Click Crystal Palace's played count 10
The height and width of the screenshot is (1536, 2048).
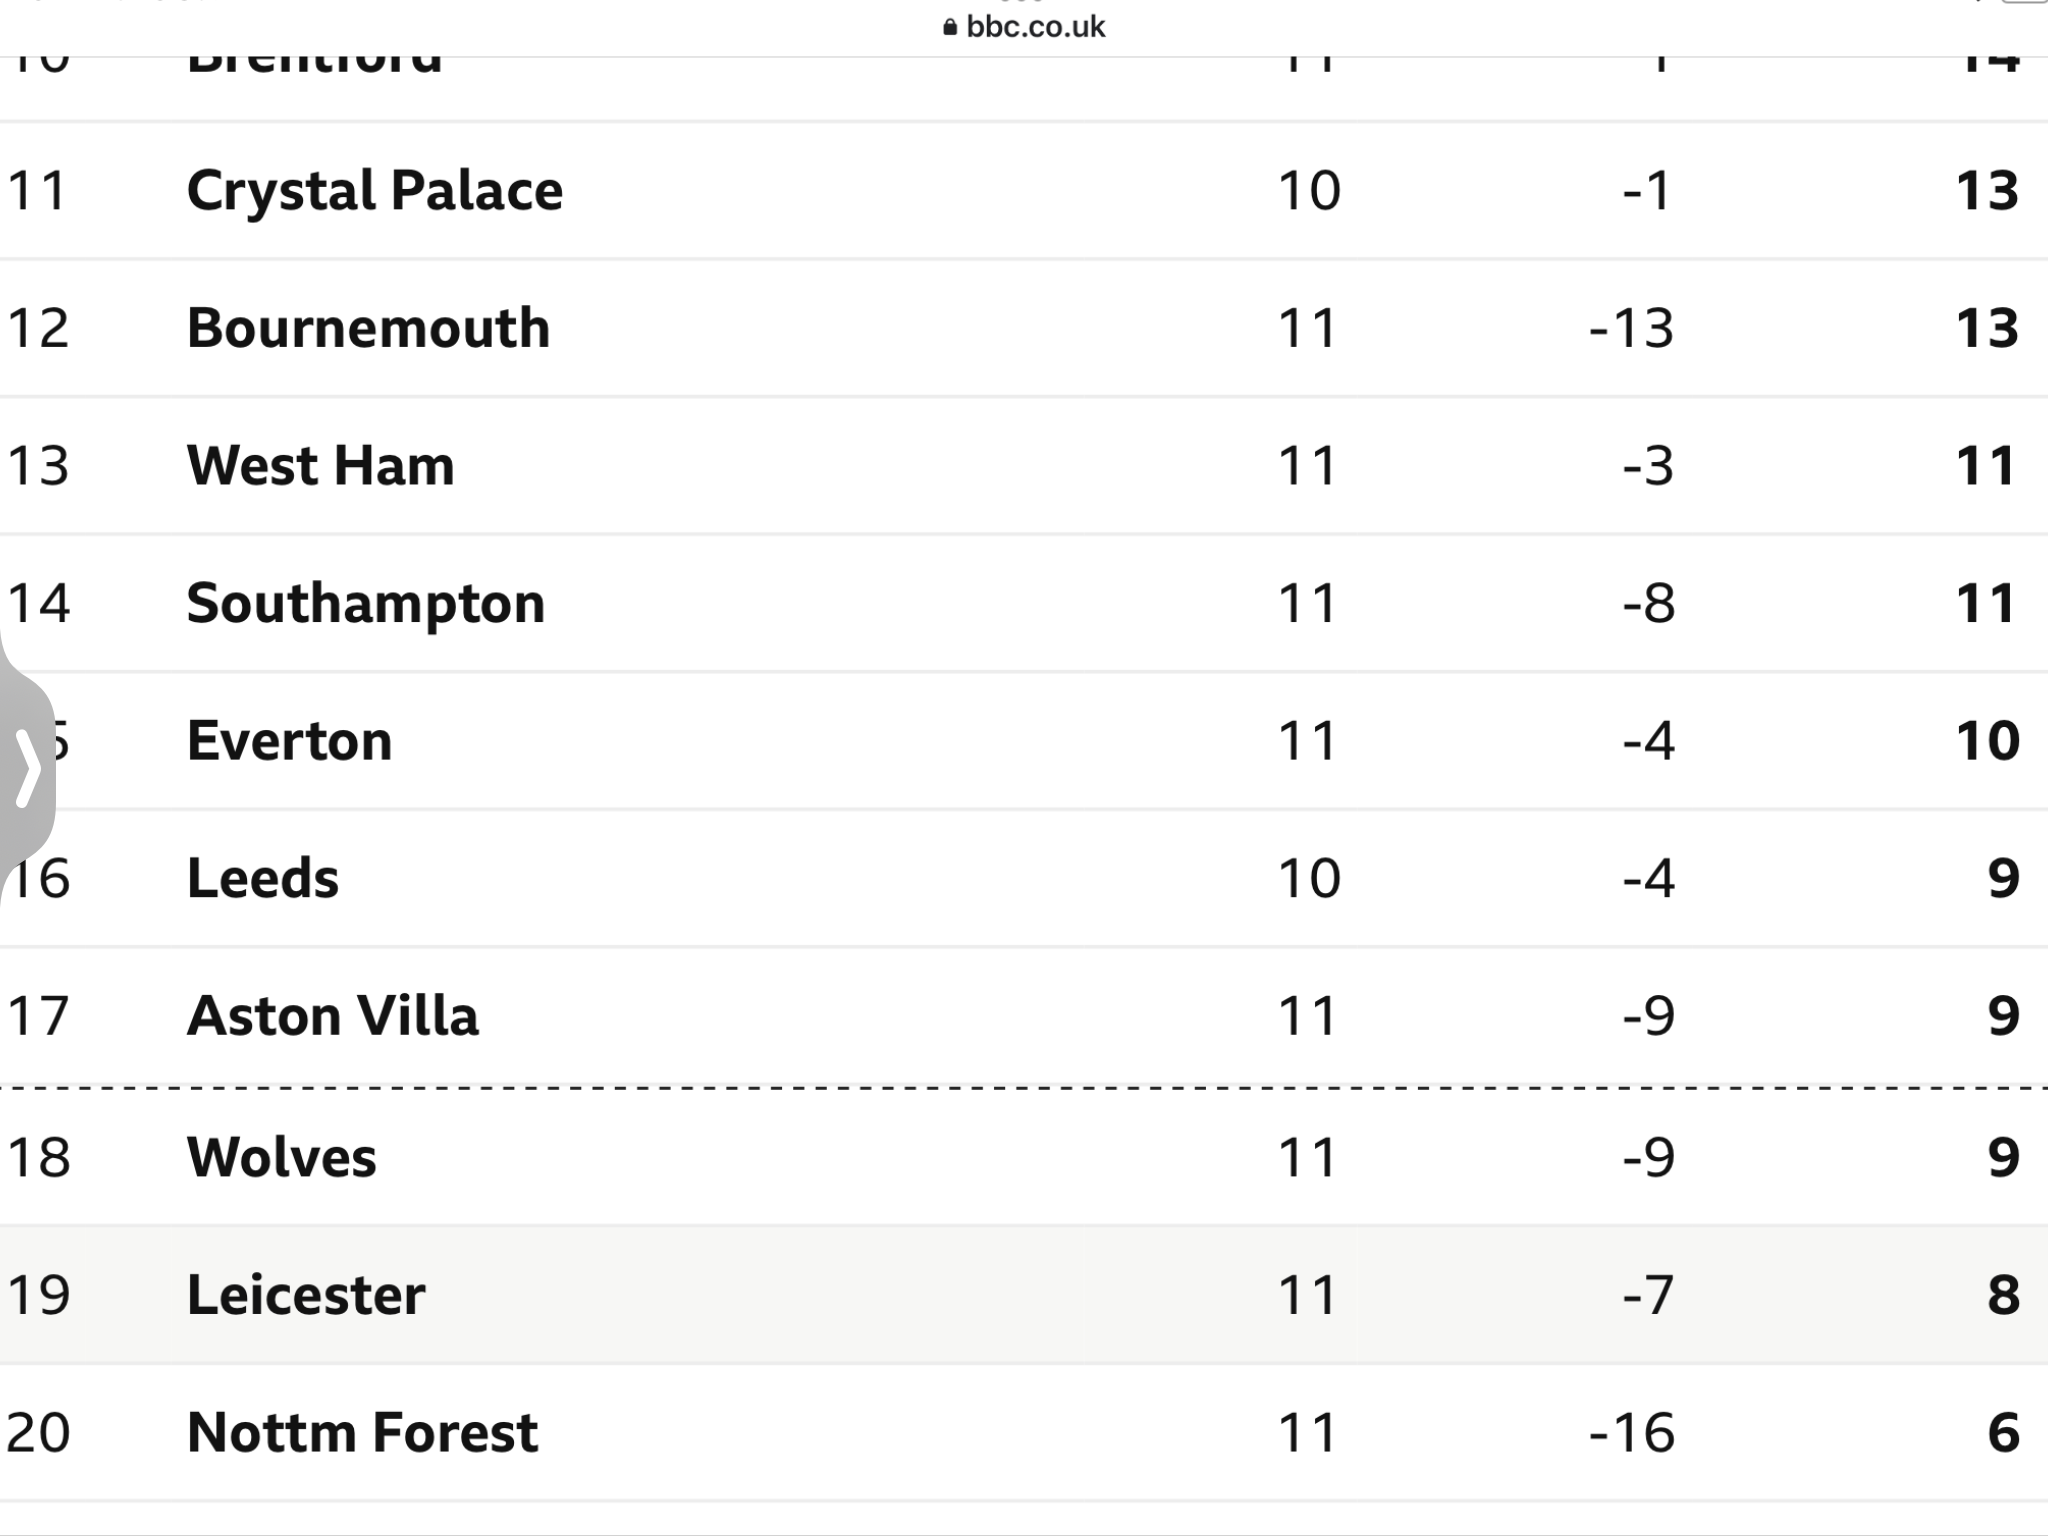click(x=1309, y=191)
